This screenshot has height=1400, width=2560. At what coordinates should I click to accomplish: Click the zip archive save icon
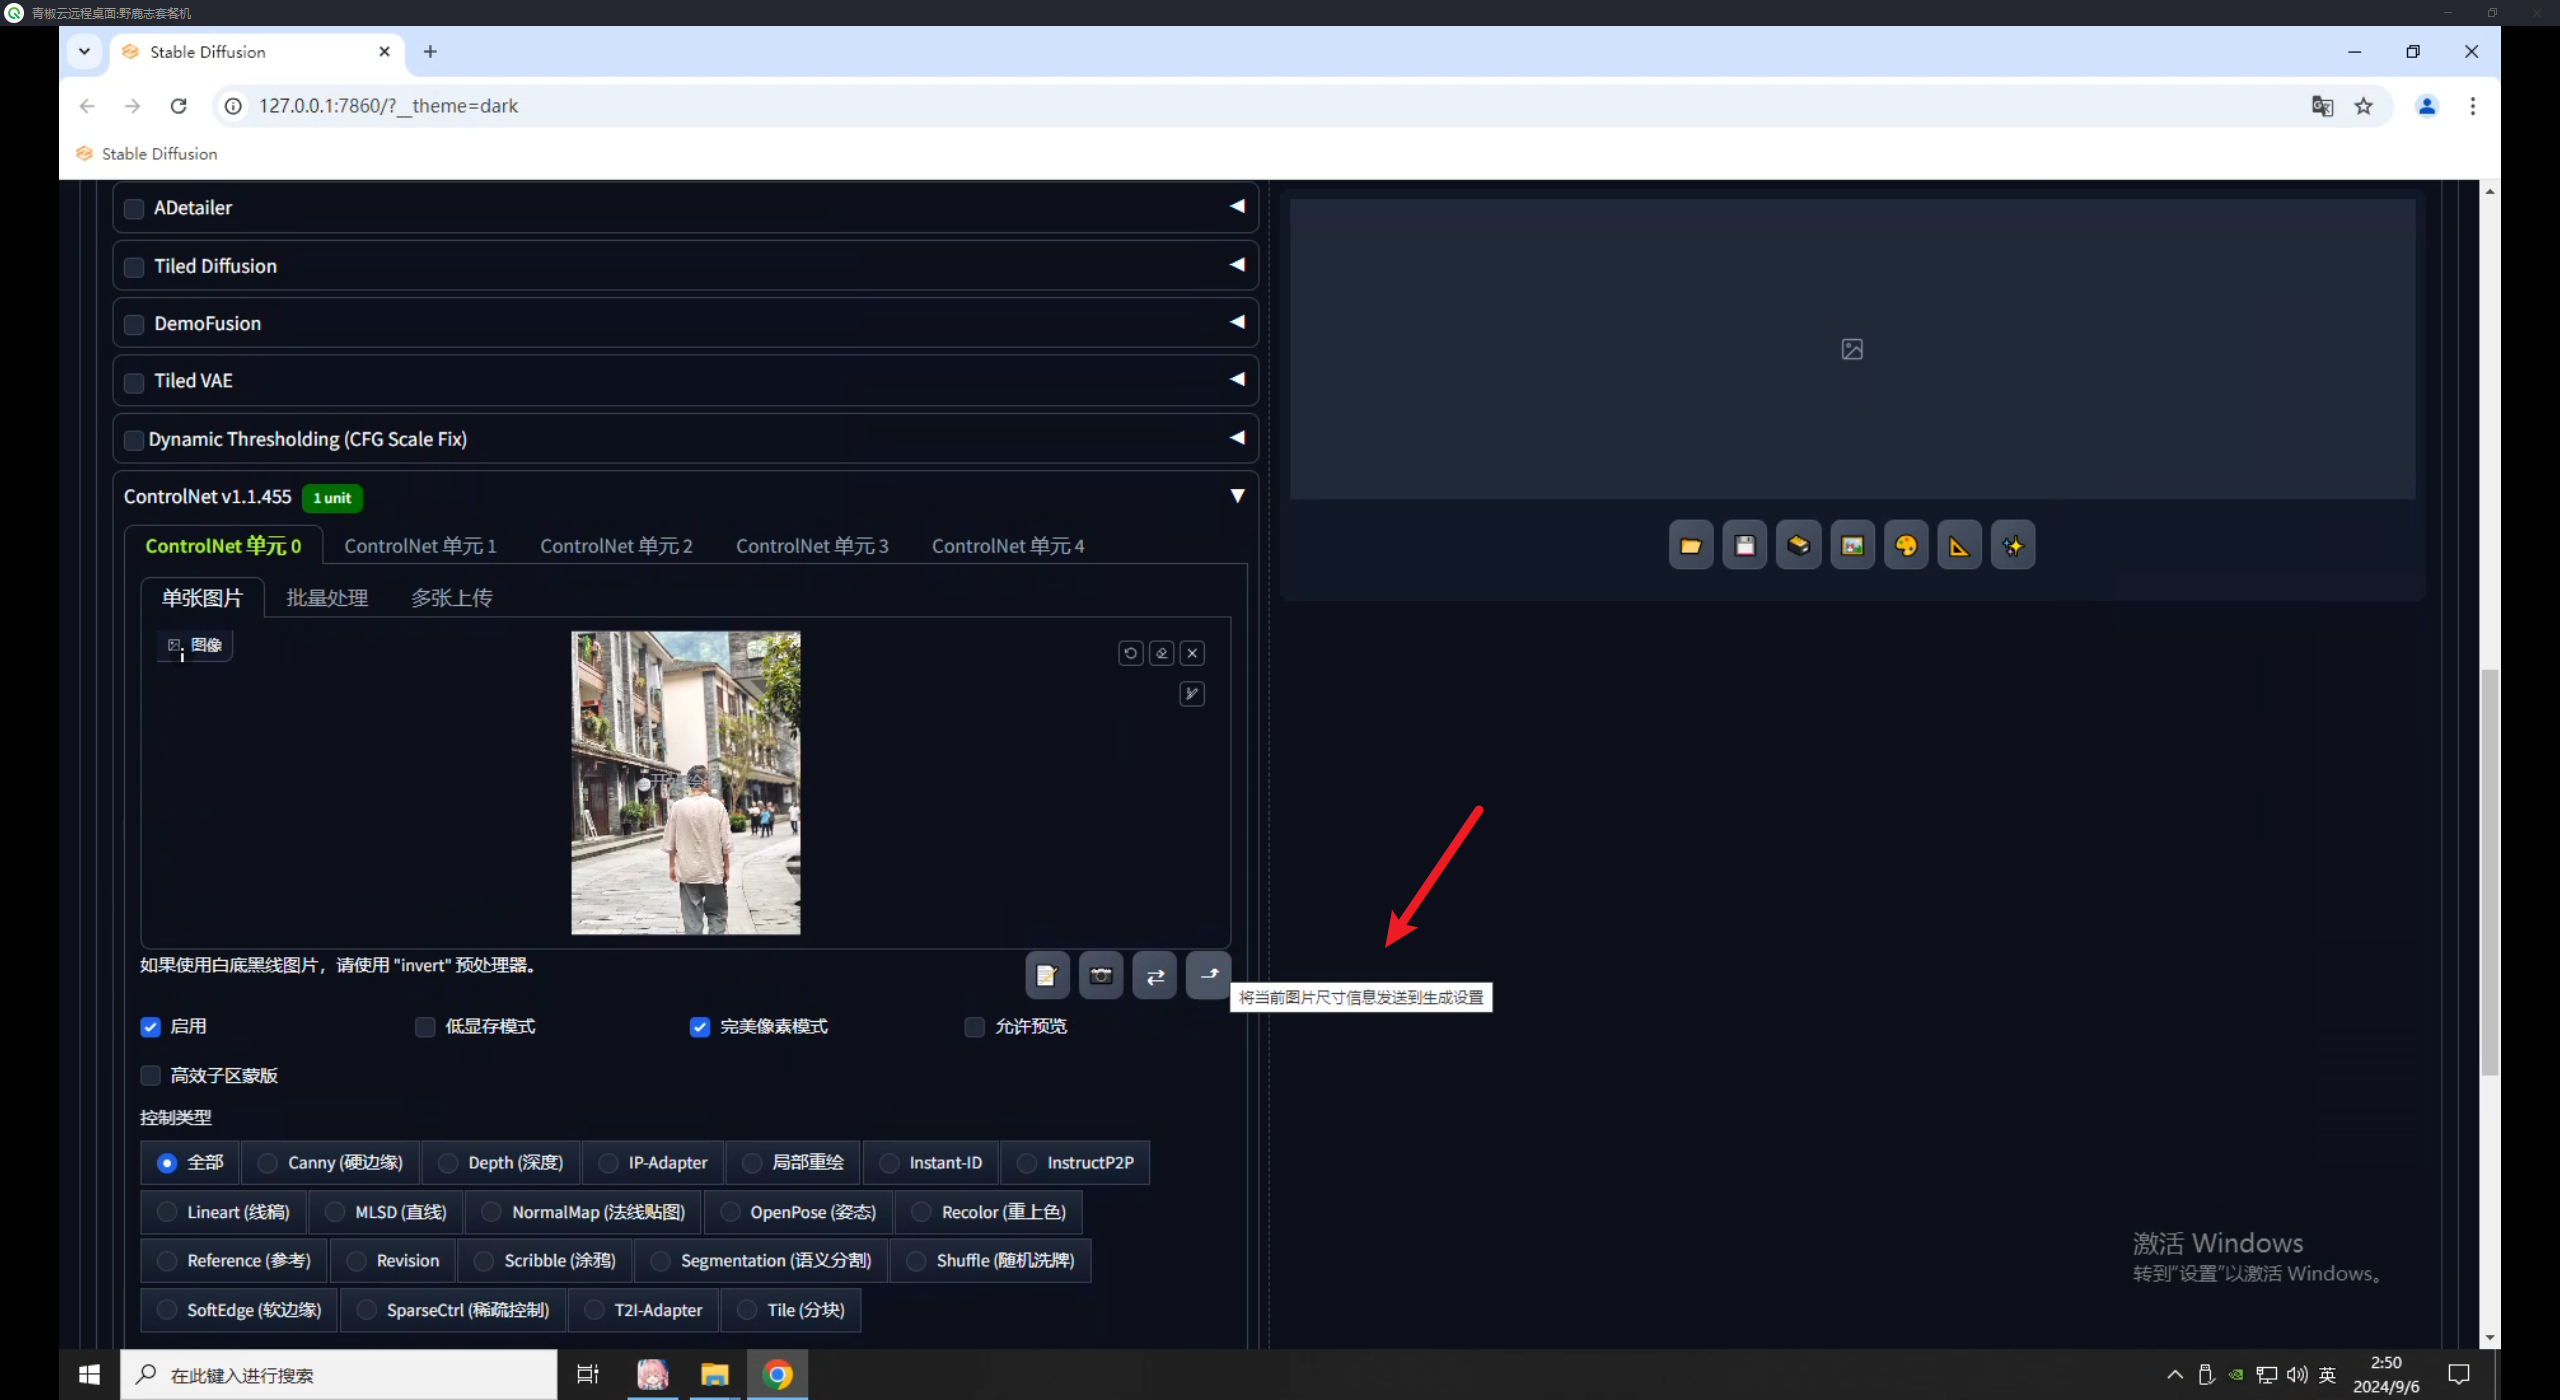point(1798,545)
